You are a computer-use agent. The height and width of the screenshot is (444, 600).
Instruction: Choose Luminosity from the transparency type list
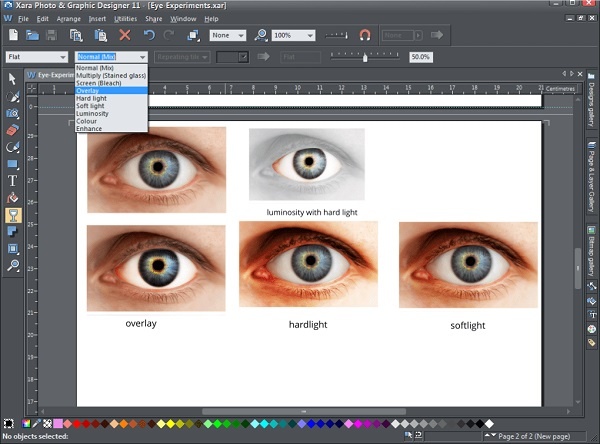pyautogui.click(x=93, y=113)
